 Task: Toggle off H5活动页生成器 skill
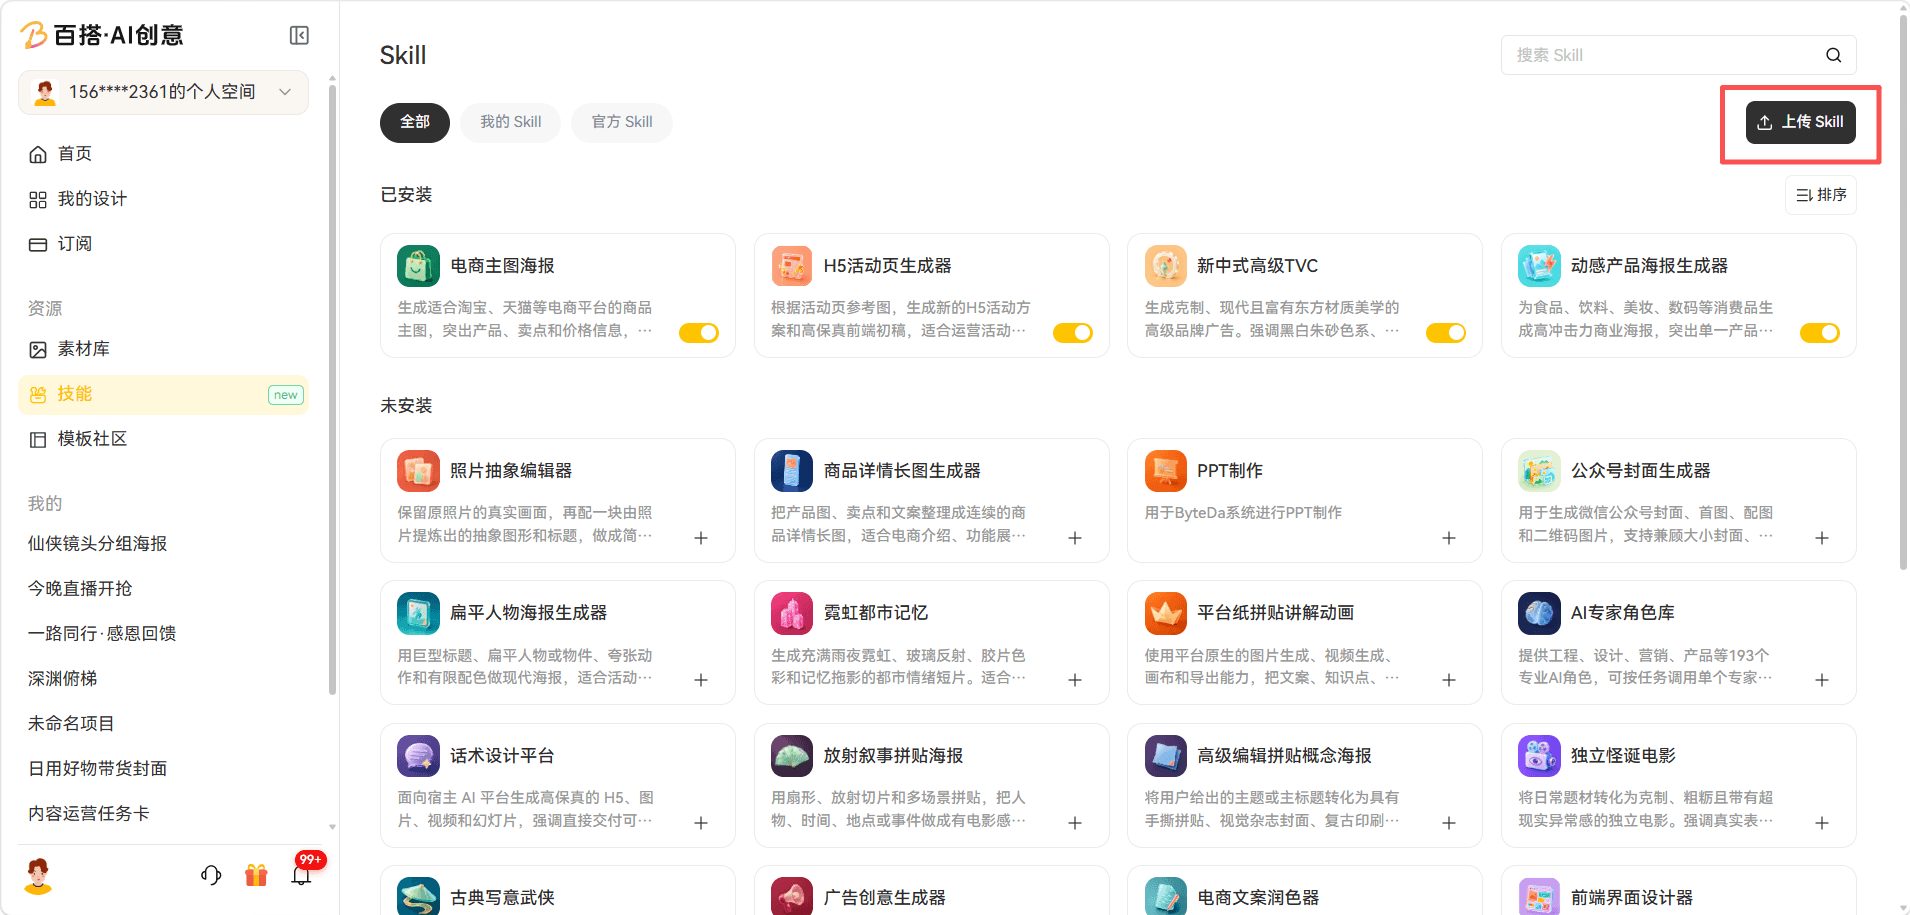1073,333
